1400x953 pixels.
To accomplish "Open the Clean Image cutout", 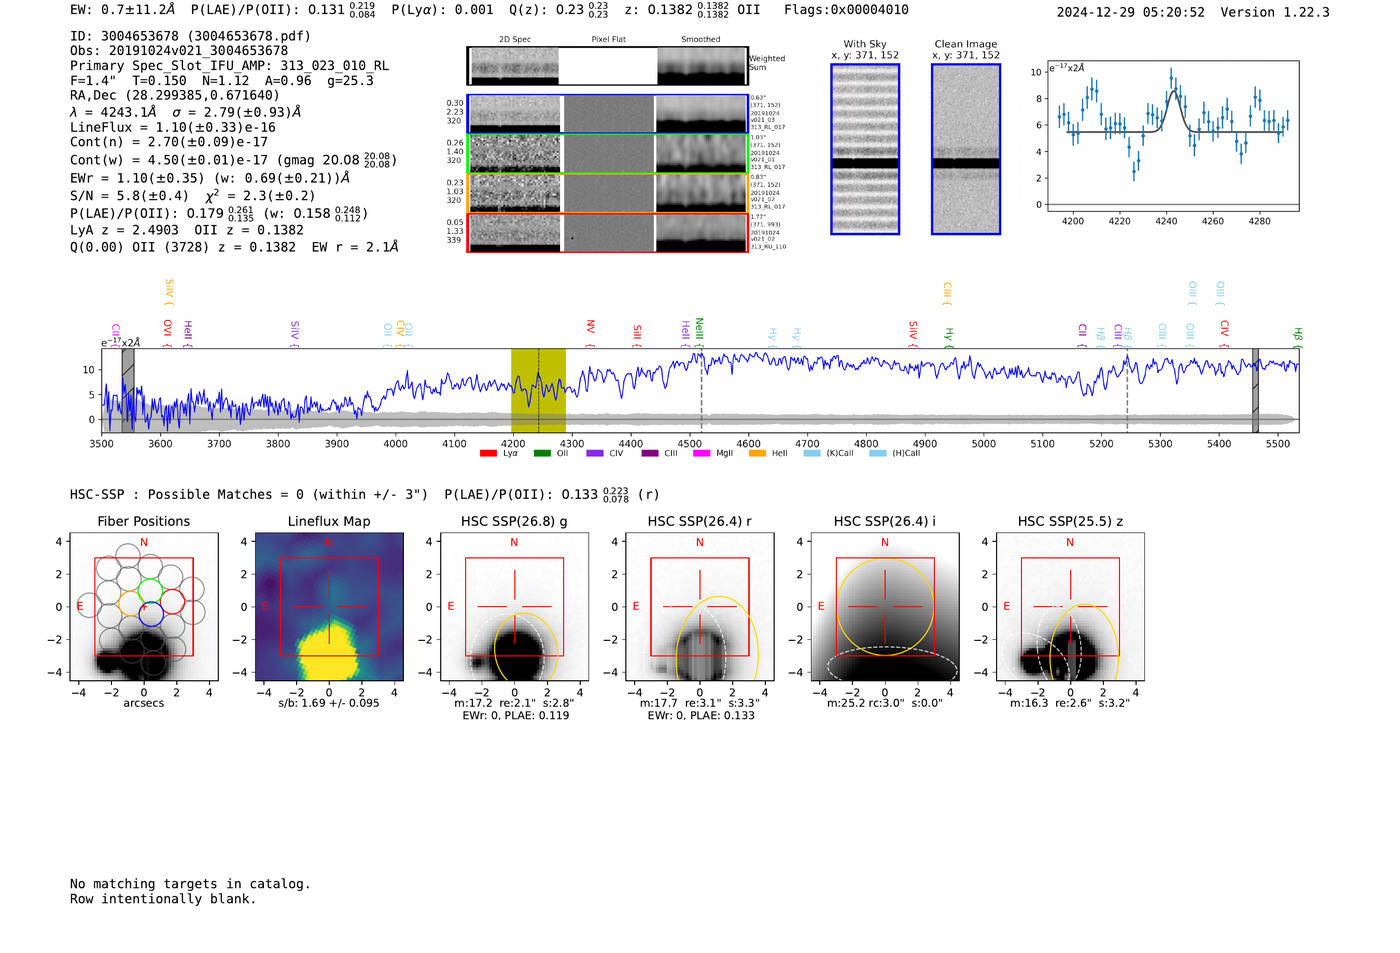I will 966,149.
